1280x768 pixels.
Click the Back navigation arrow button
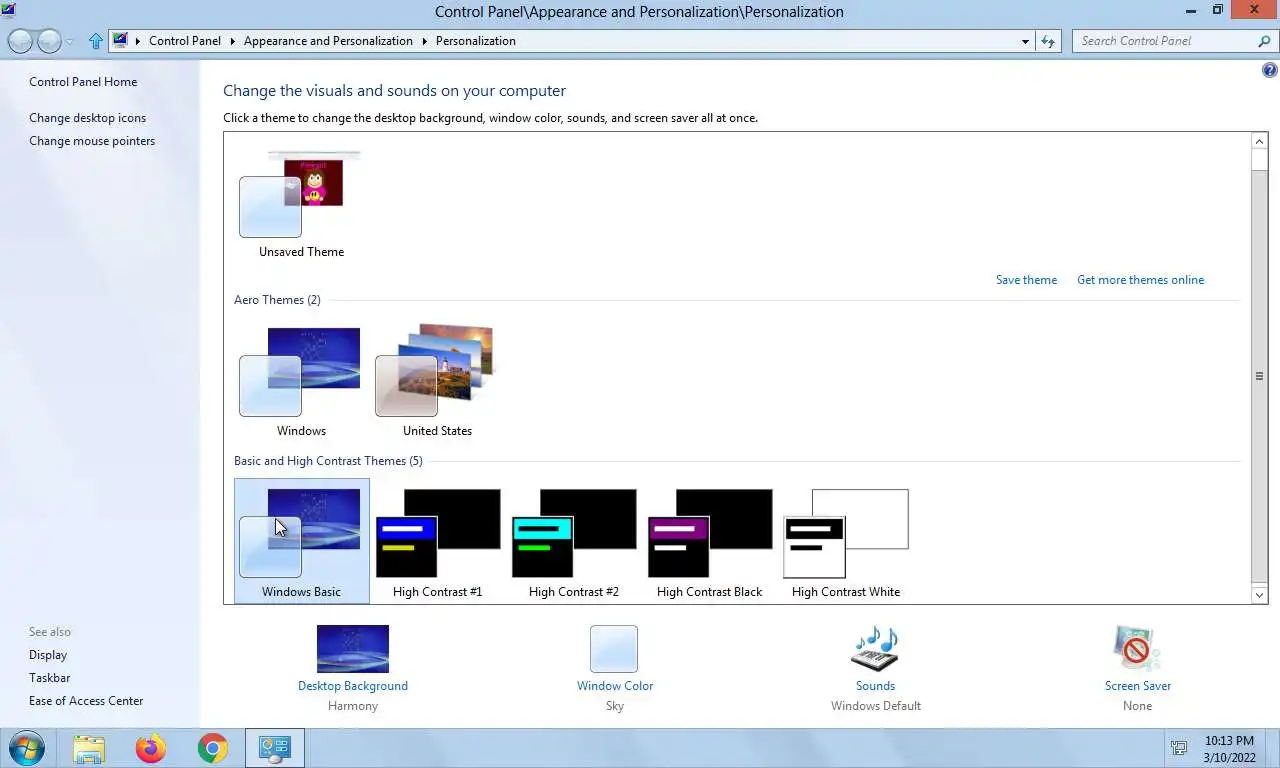[x=20, y=41]
